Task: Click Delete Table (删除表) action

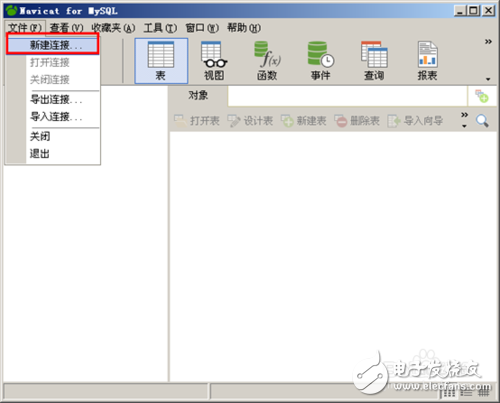Action: point(357,121)
